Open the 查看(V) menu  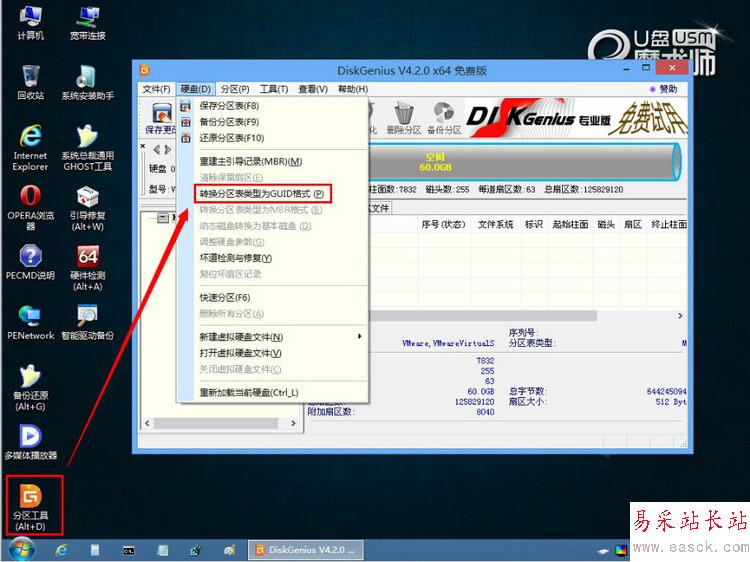[313, 89]
